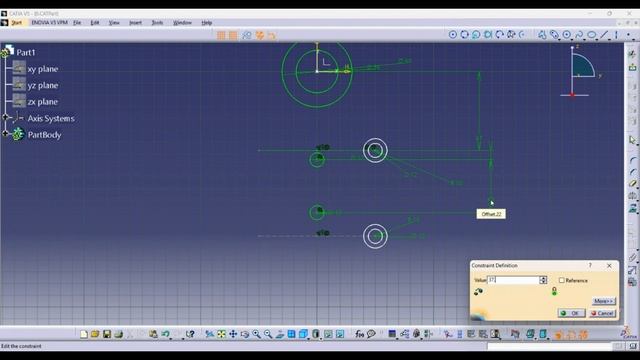
Task: Click the normal view blue square icon
Action: (x=291, y=334)
